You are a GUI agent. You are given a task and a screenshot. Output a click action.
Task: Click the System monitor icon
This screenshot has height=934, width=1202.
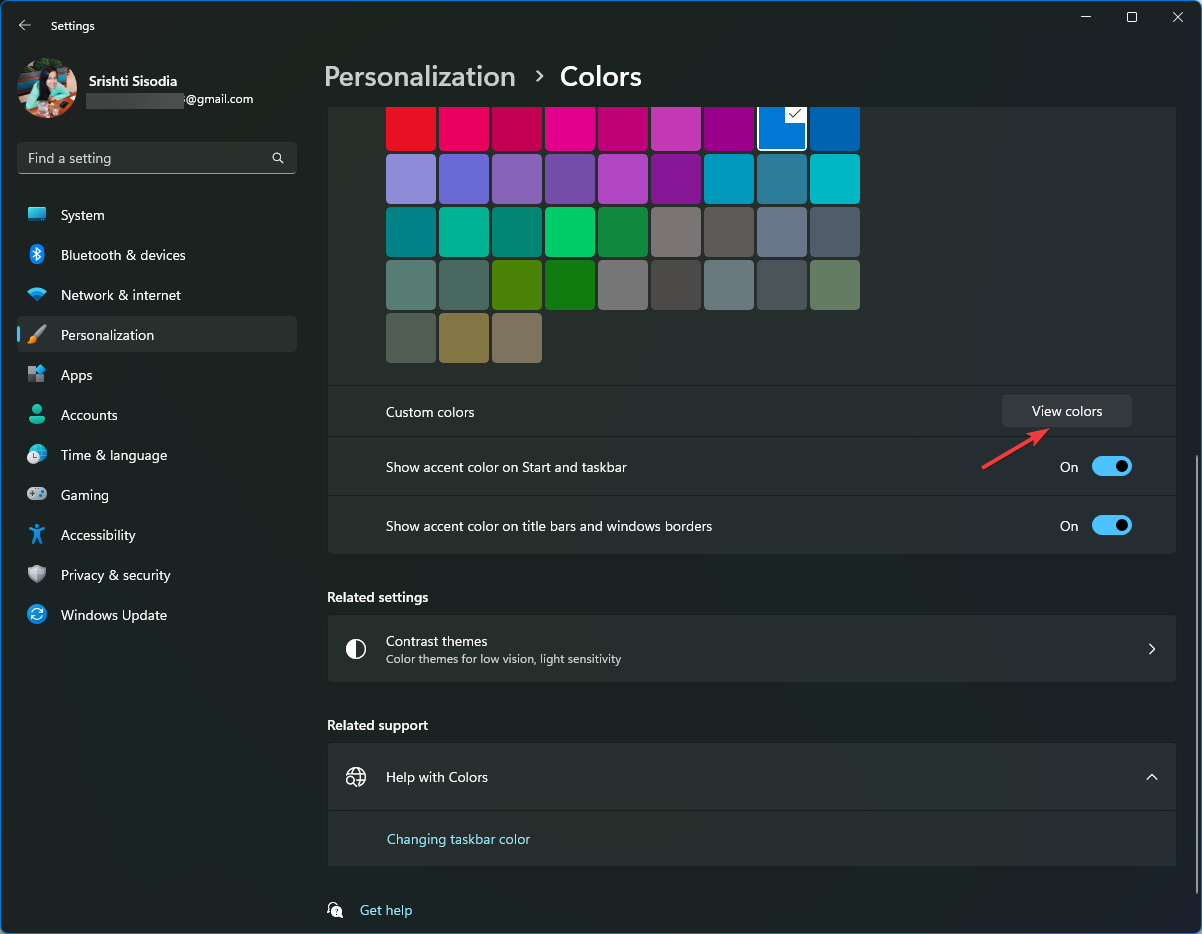click(x=37, y=215)
